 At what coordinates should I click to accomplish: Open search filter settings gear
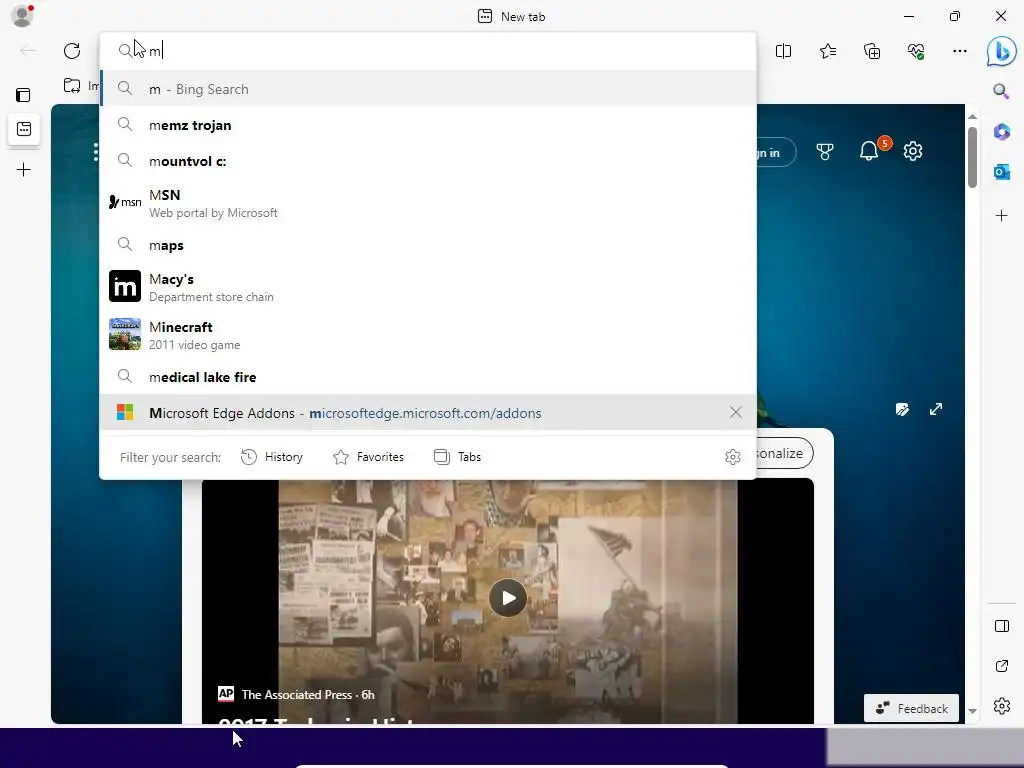pyautogui.click(x=733, y=456)
